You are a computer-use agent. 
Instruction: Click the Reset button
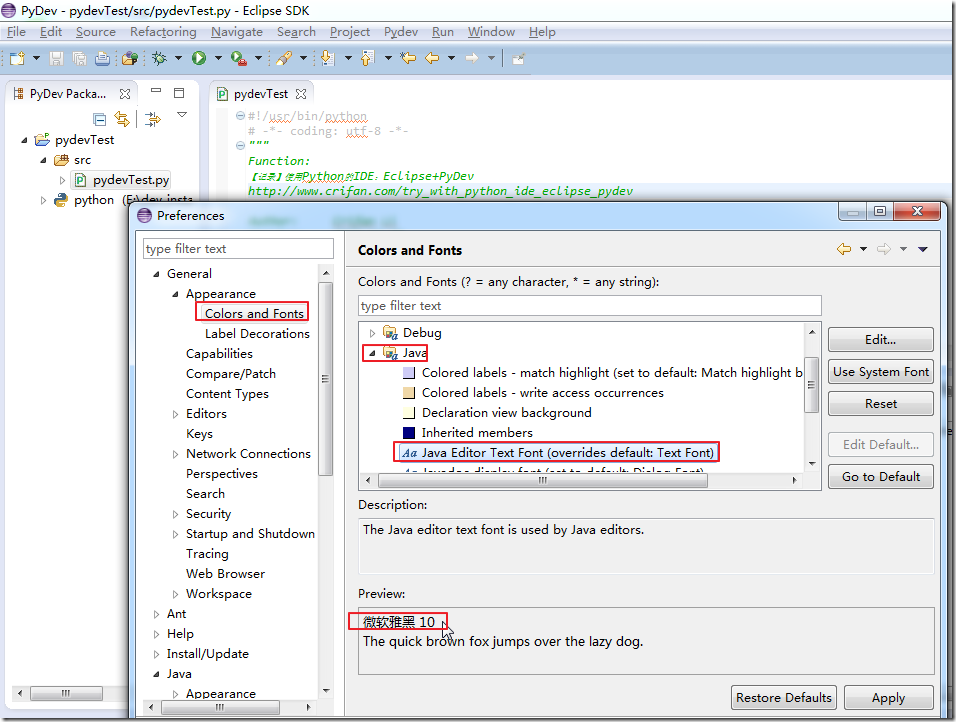click(880, 404)
